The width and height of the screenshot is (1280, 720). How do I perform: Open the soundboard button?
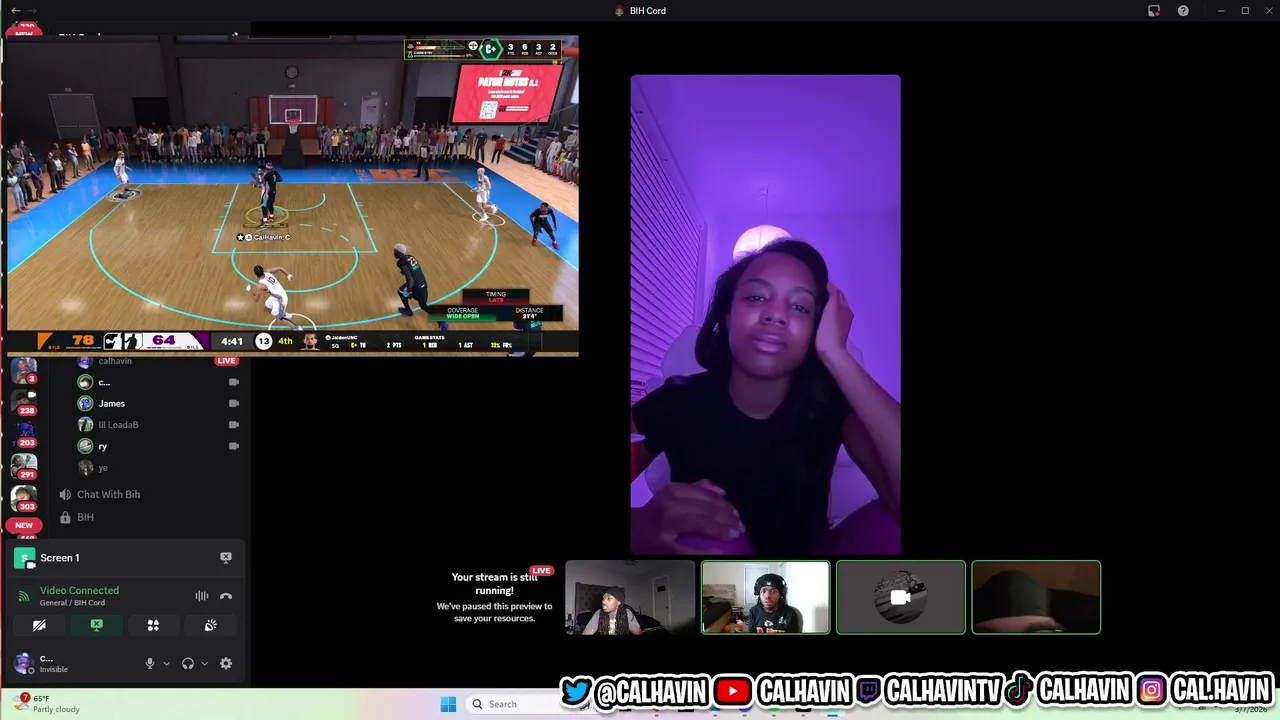click(210, 625)
